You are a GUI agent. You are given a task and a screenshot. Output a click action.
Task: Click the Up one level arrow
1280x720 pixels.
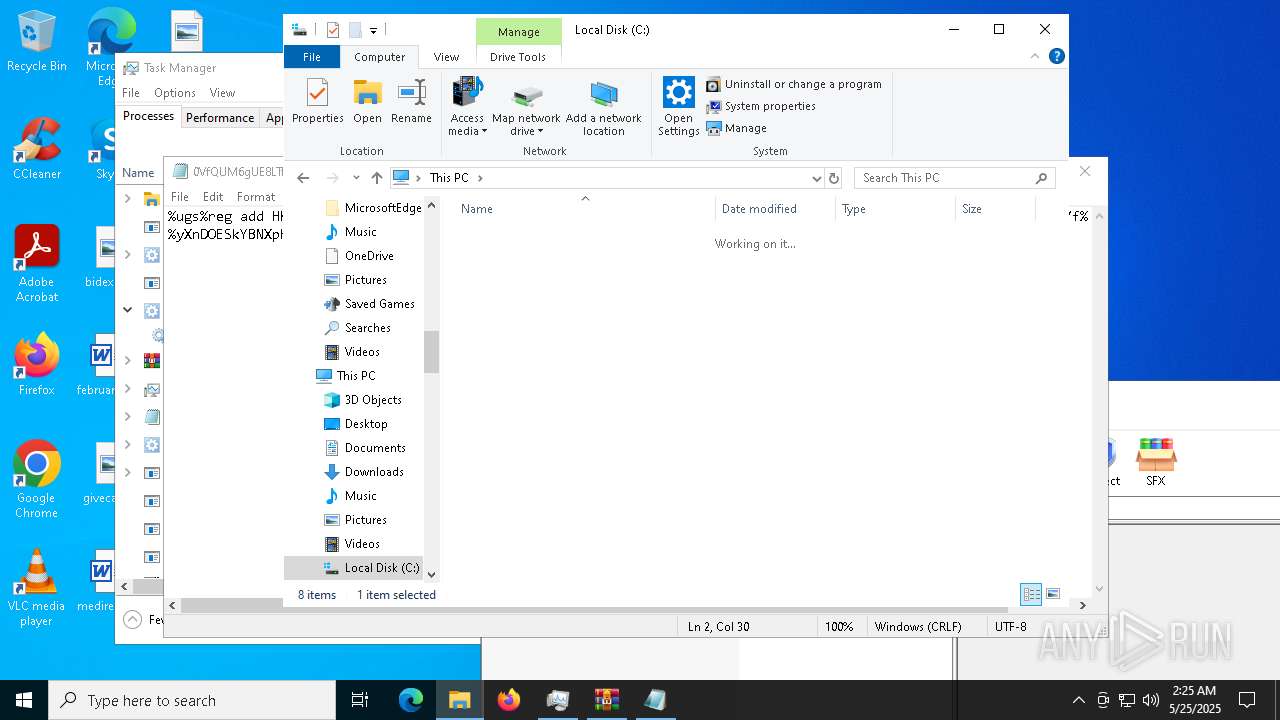[x=376, y=178]
